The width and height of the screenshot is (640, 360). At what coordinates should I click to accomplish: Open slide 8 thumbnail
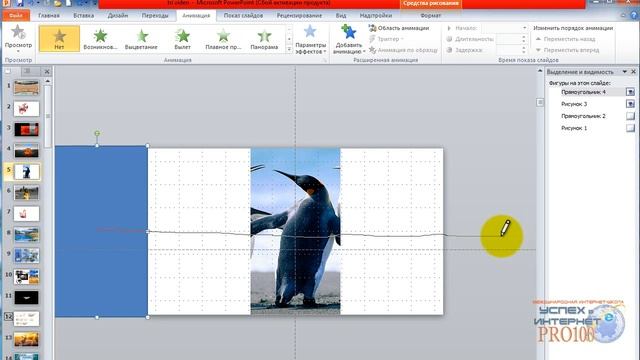[27, 235]
